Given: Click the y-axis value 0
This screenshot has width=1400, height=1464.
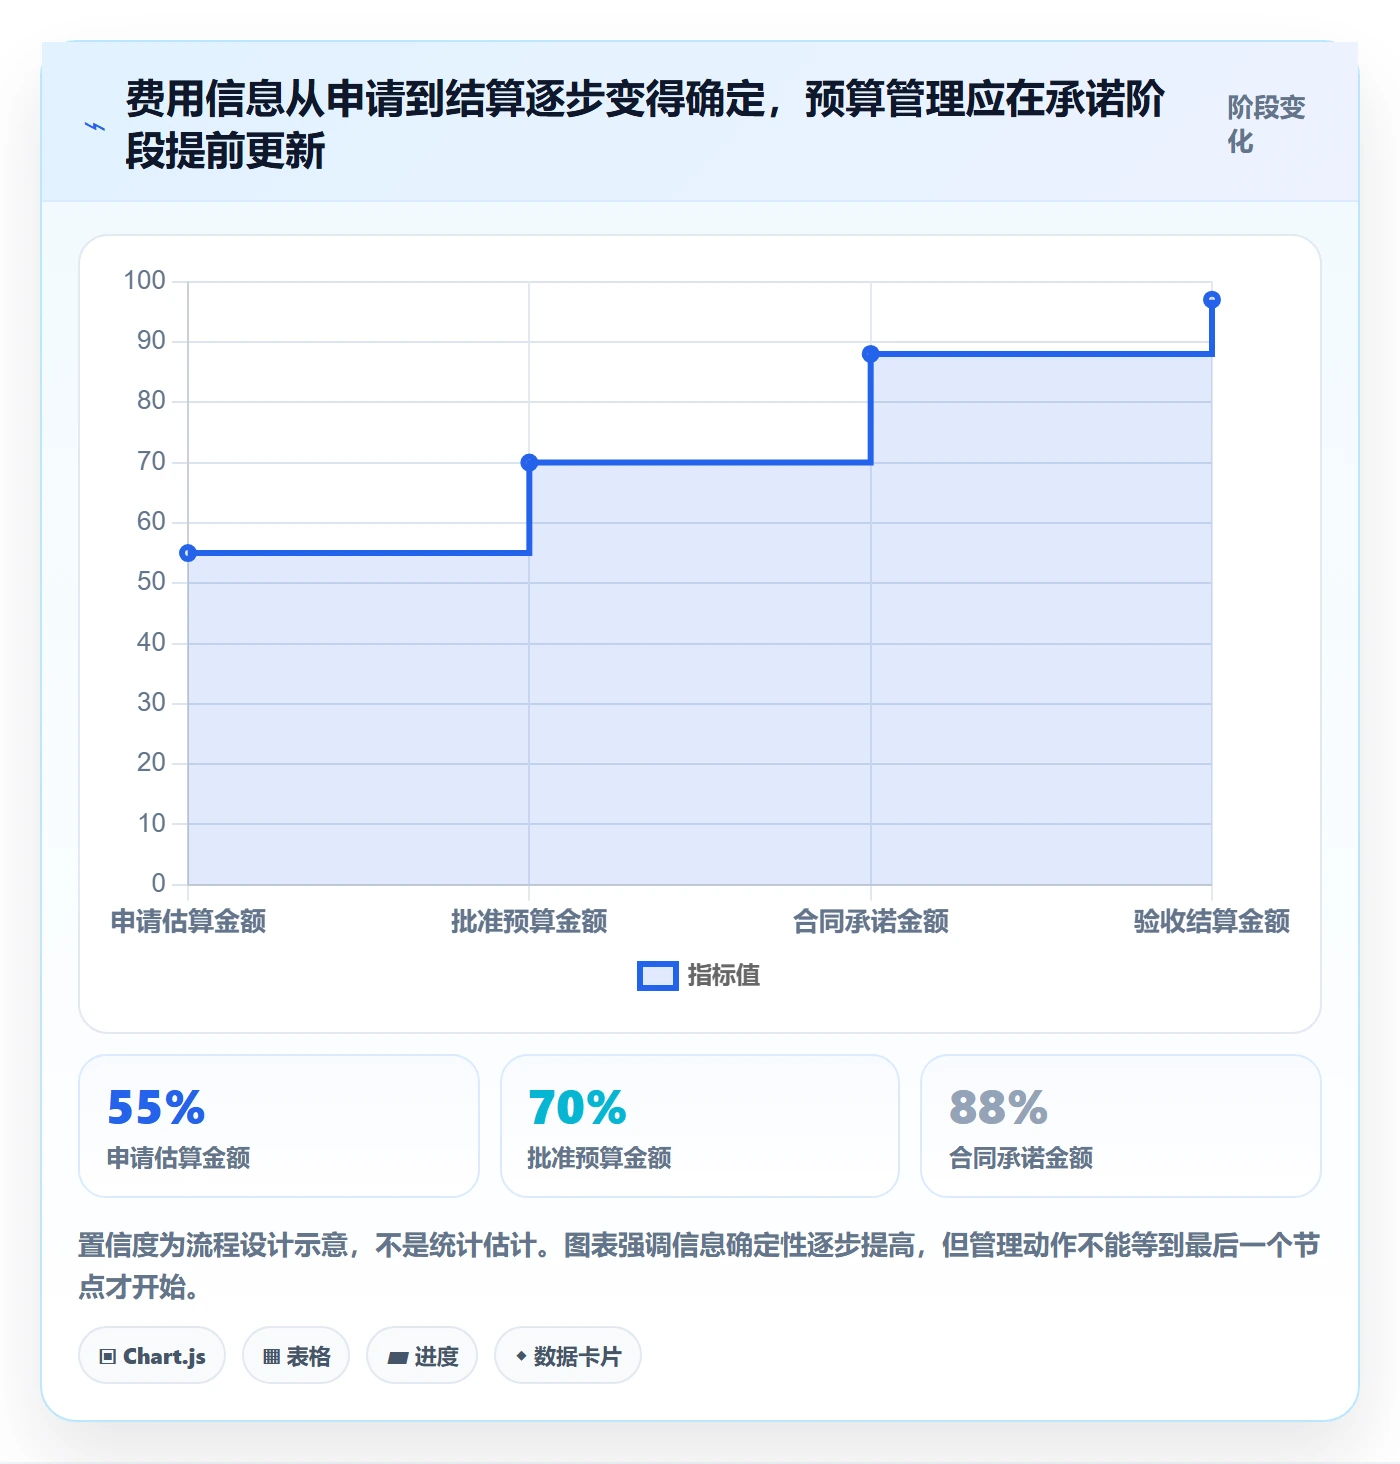Looking at the screenshot, I should tap(158, 884).
